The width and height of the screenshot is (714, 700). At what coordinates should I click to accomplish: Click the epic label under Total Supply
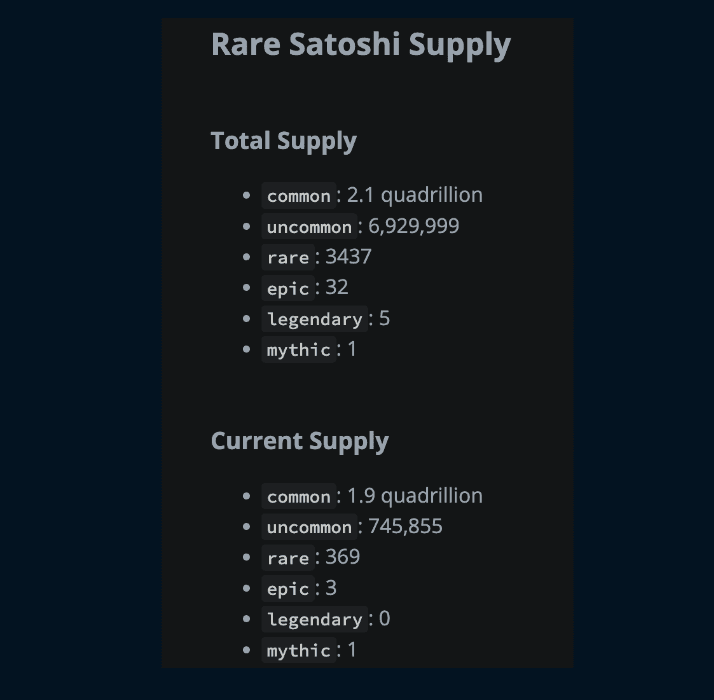point(288,288)
